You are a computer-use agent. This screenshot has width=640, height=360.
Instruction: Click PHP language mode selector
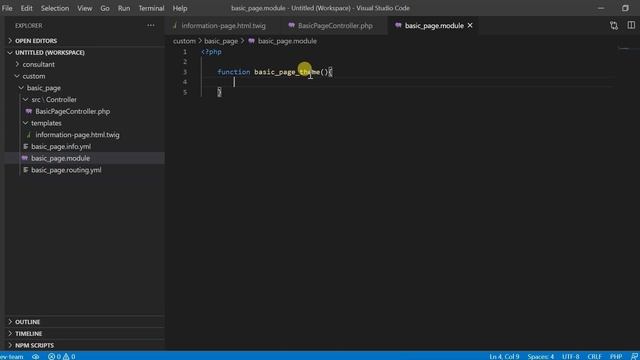coord(616,356)
